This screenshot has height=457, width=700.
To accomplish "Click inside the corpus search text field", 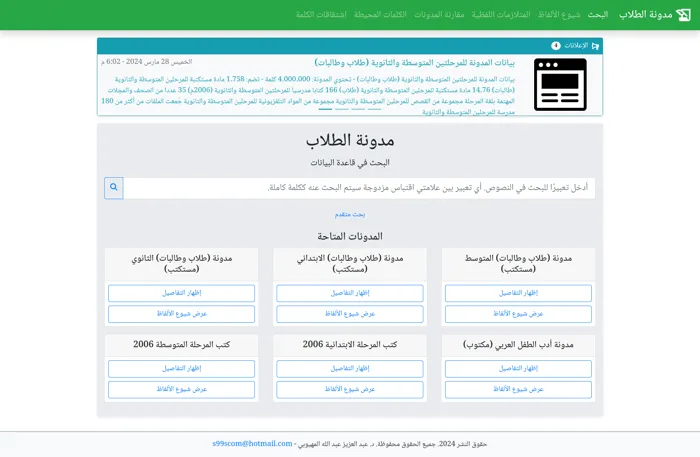I will (x=358, y=188).
